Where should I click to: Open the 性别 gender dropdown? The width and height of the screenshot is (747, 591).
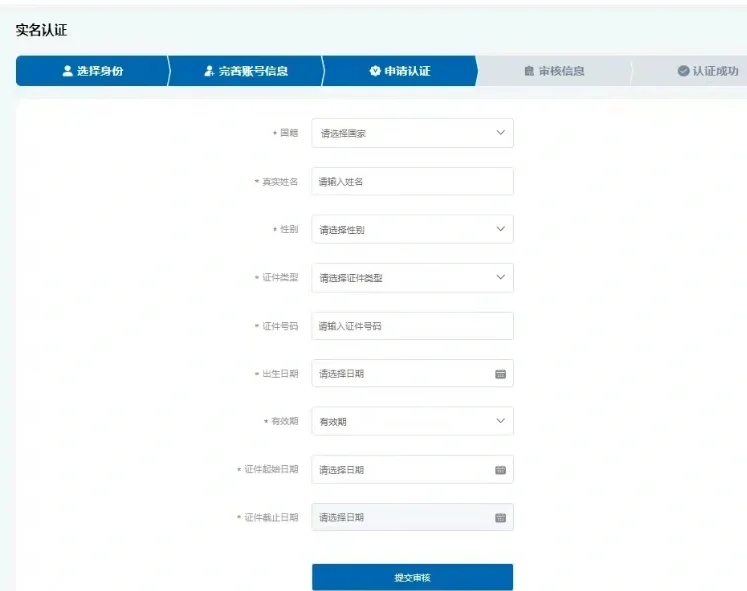[412, 230]
